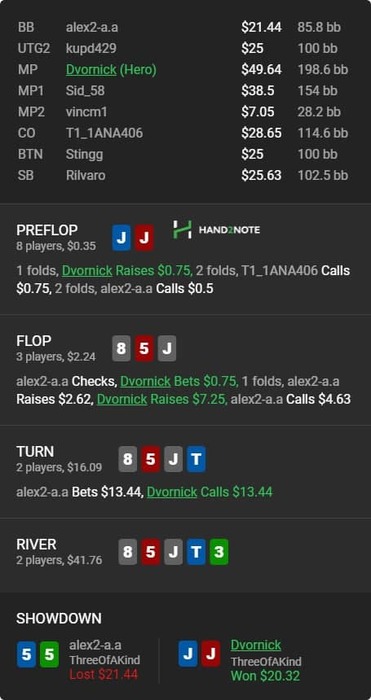Click the red 5 card on the Flop
This screenshot has height=700, width=371.
(144, 348)
